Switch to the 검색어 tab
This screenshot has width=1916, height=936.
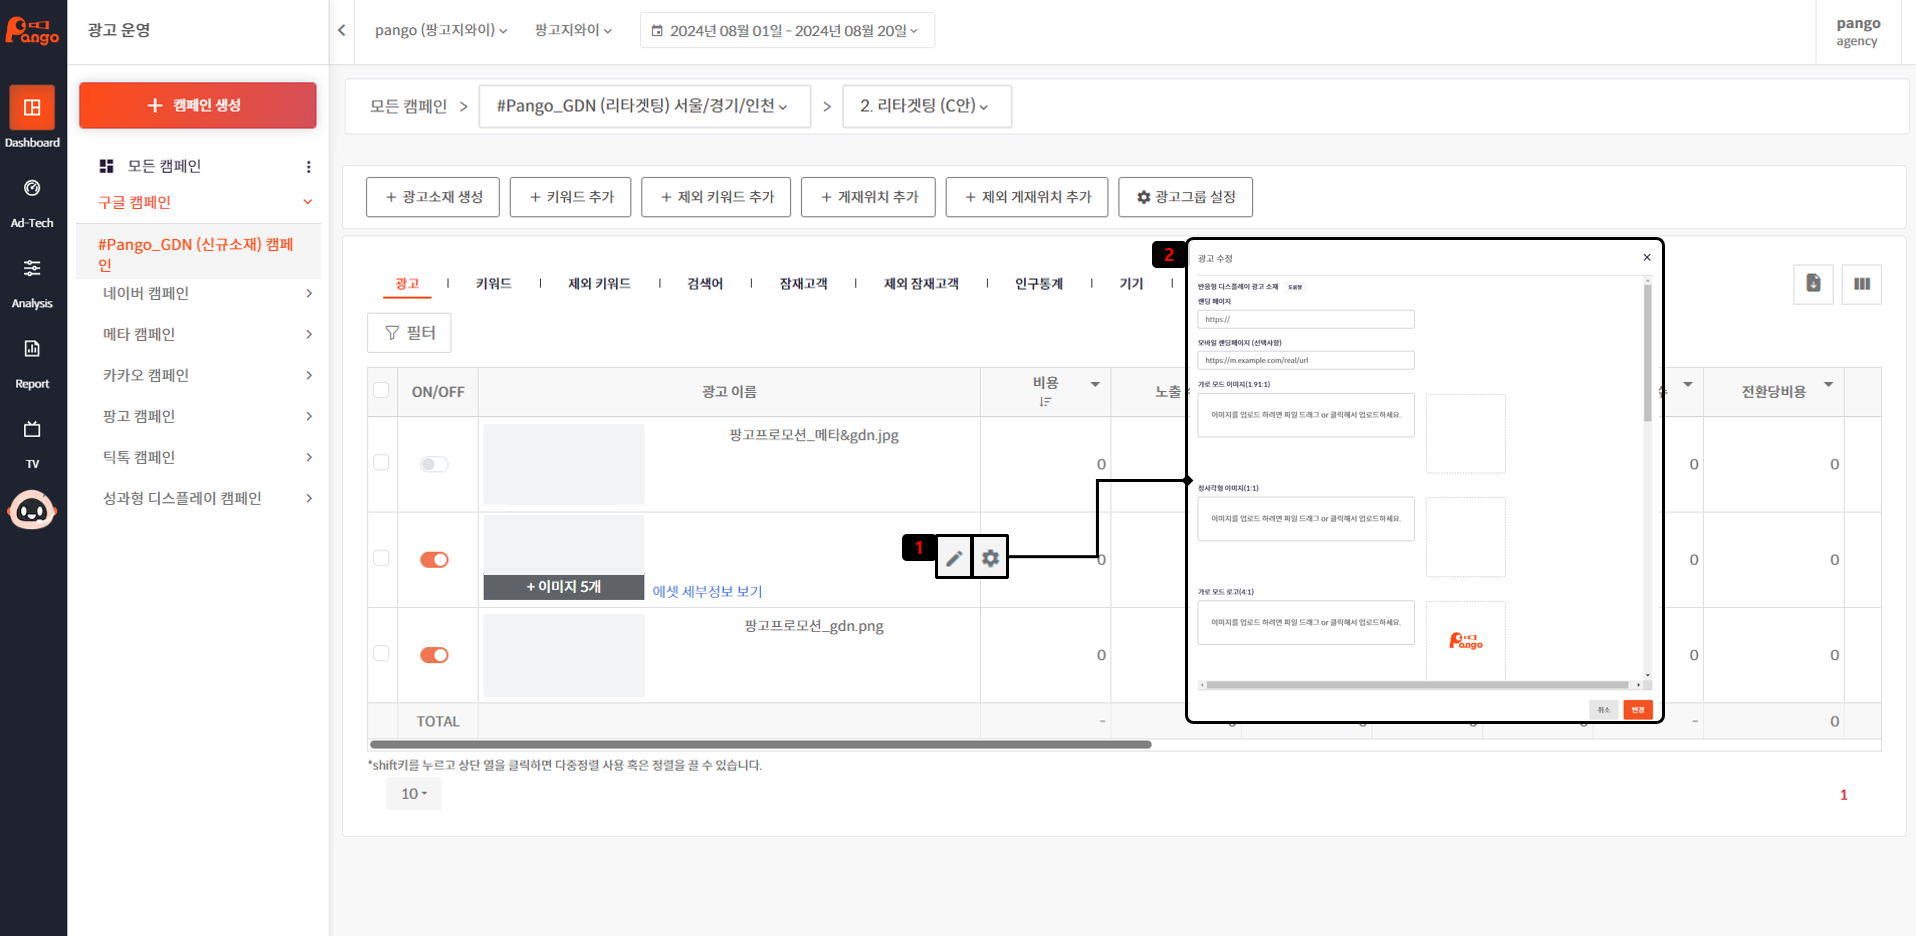click(x=705, y=284)
